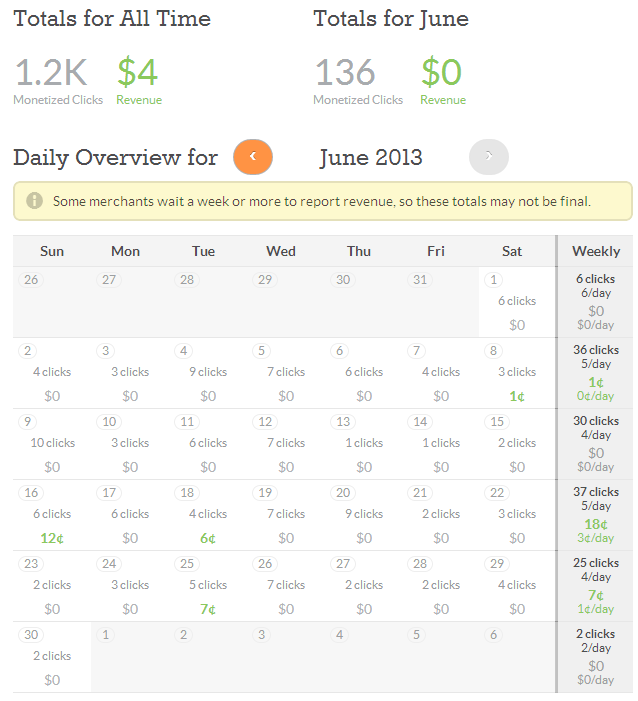The image size is (638, 701).
Task: Select June 16 cell showing 12¢
Action: click(52, 515)
